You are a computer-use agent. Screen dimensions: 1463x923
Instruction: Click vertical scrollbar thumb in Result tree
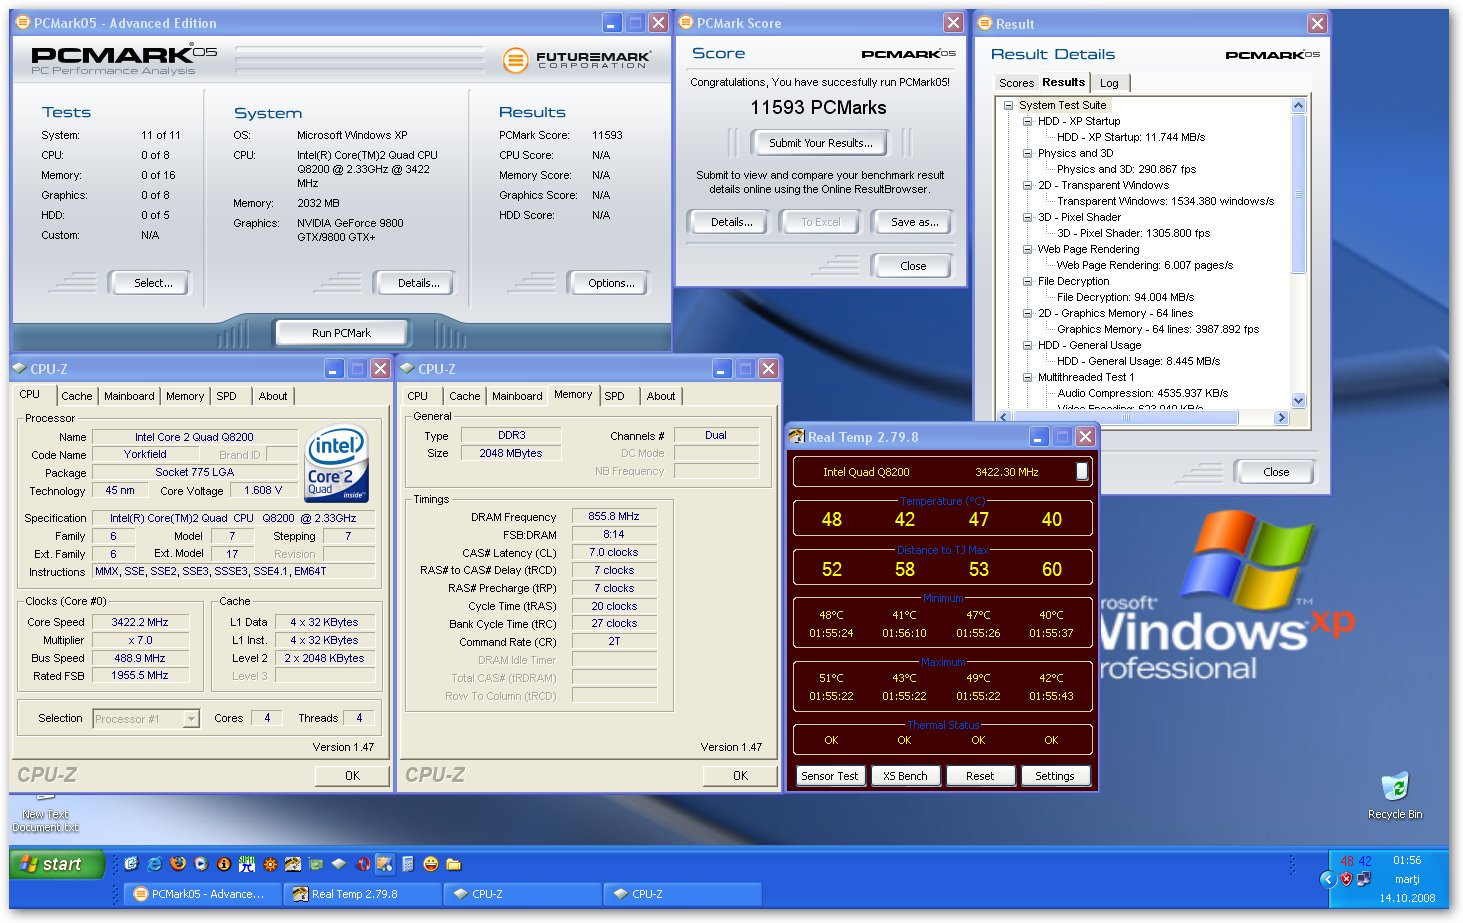pos(1298,193)
